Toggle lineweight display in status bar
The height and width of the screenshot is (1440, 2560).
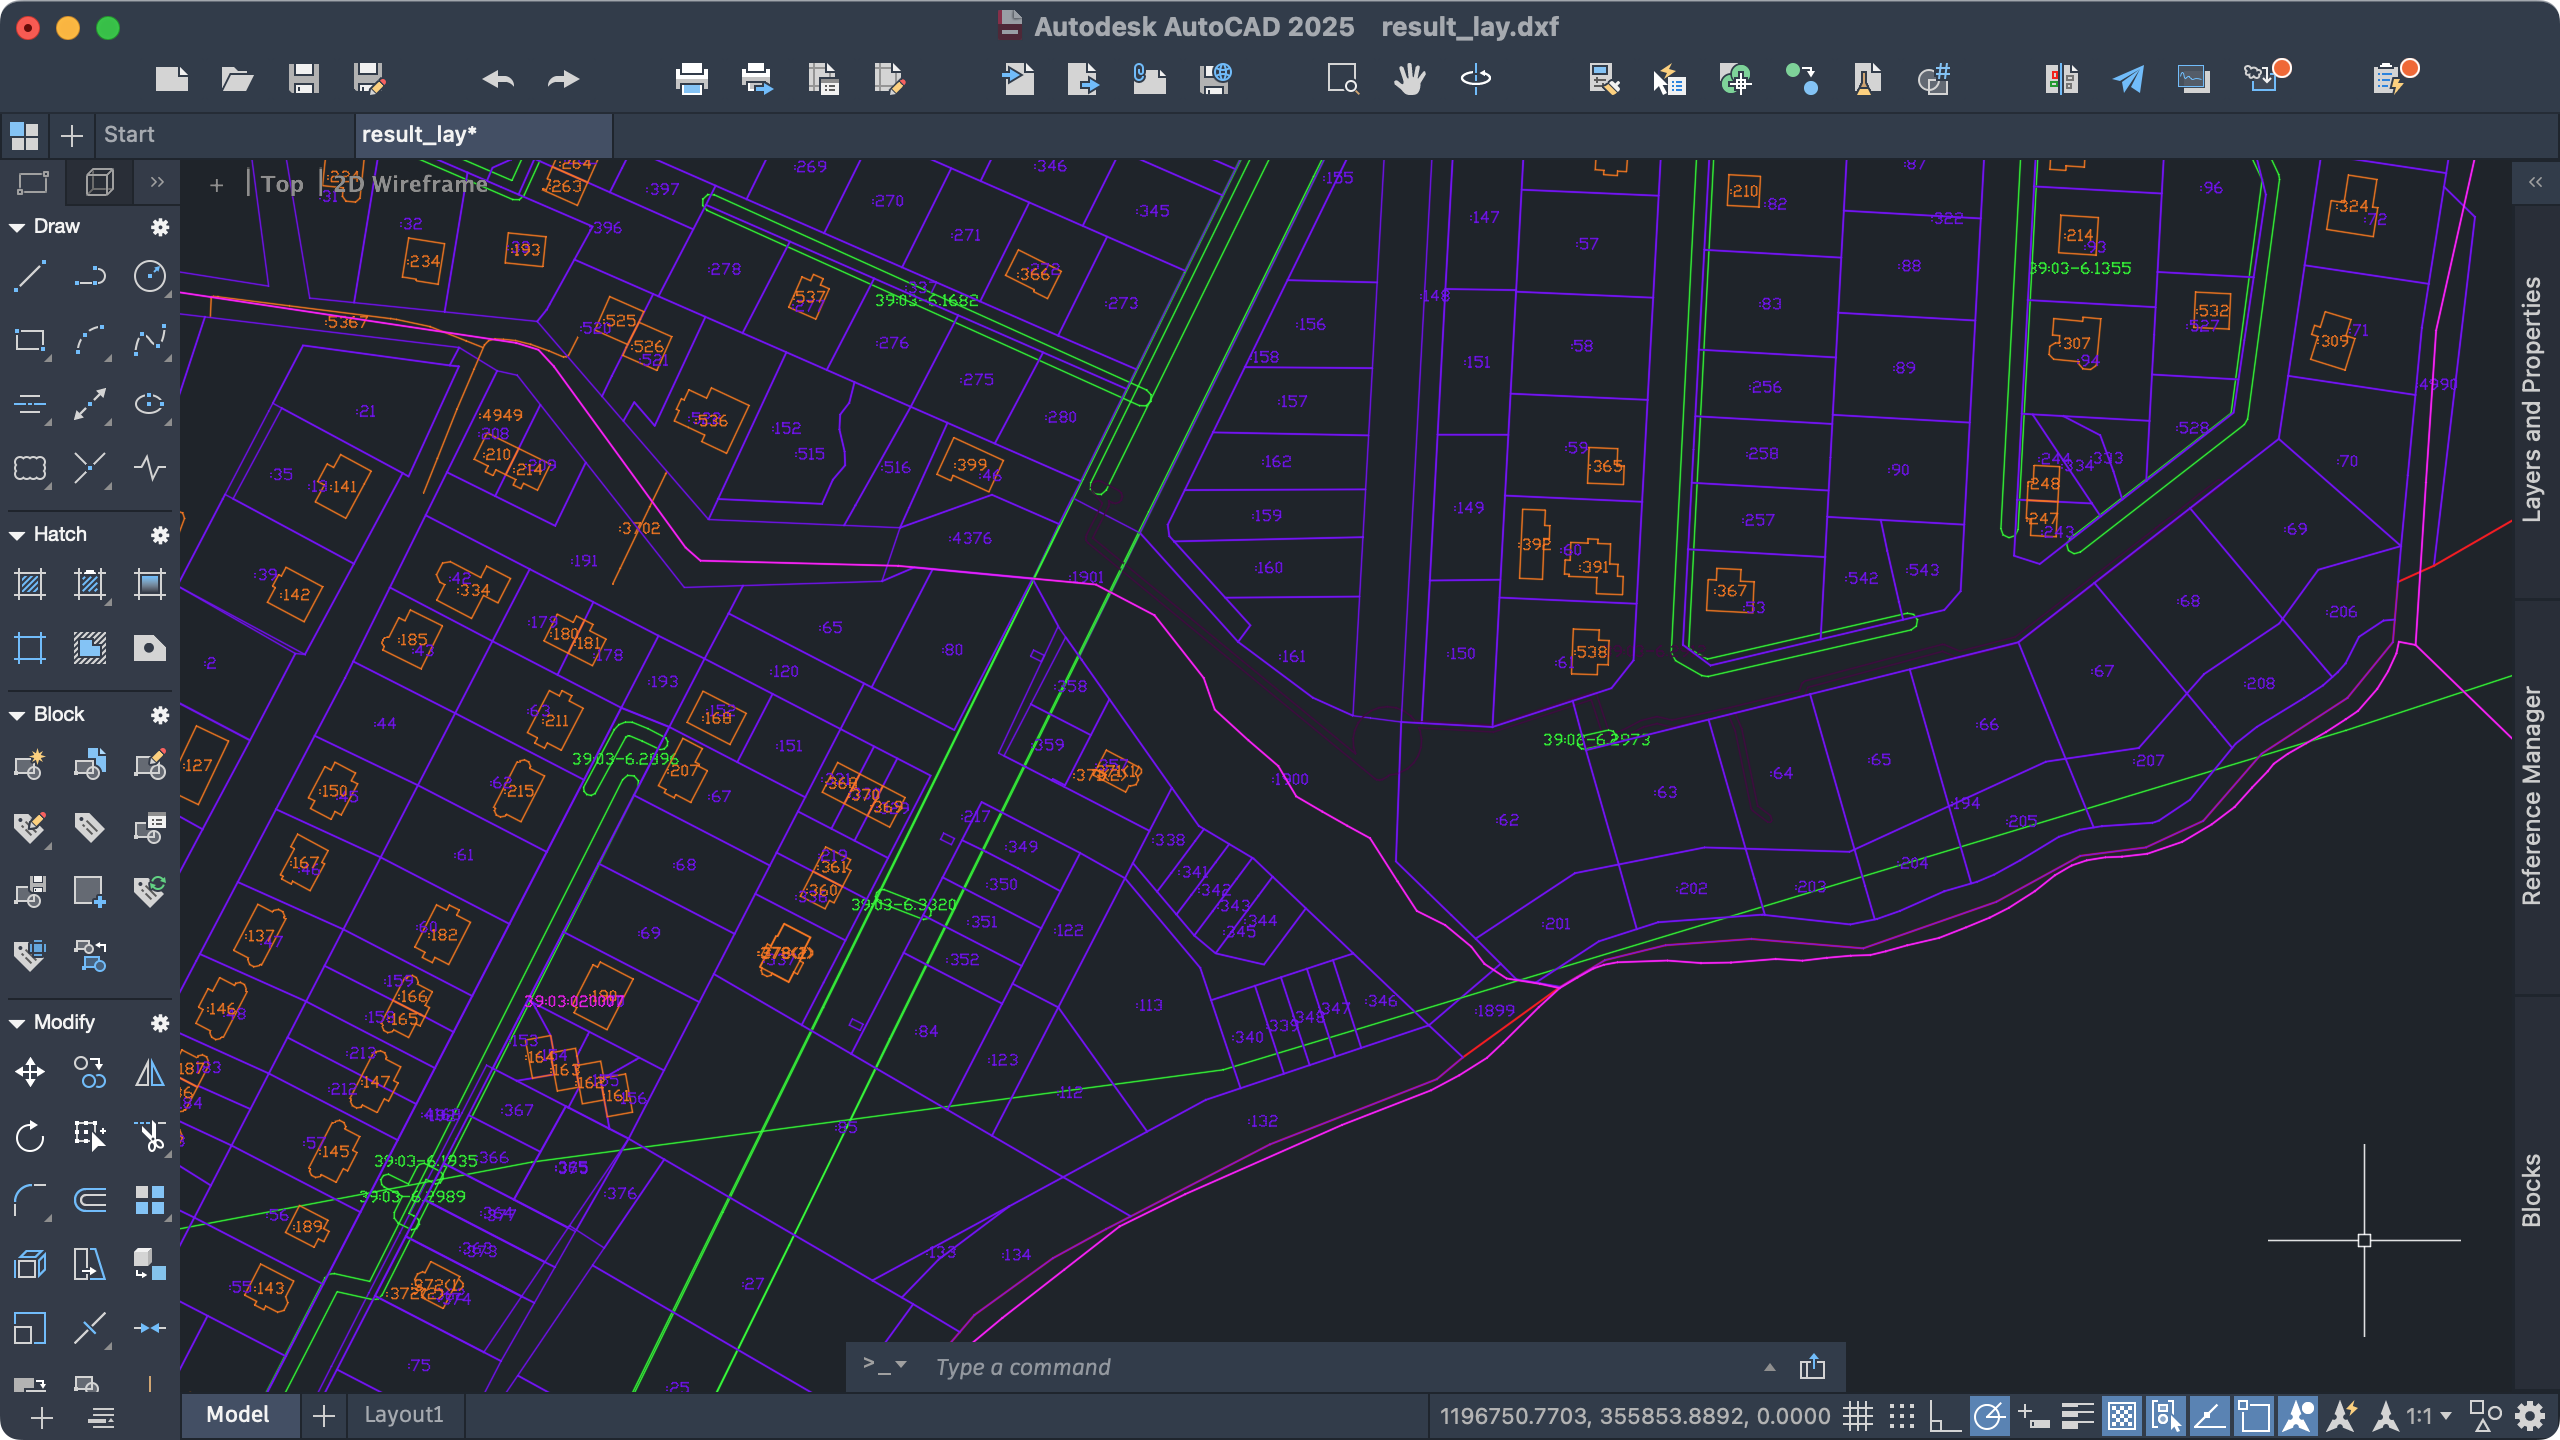click(x=2077, y=1416)
